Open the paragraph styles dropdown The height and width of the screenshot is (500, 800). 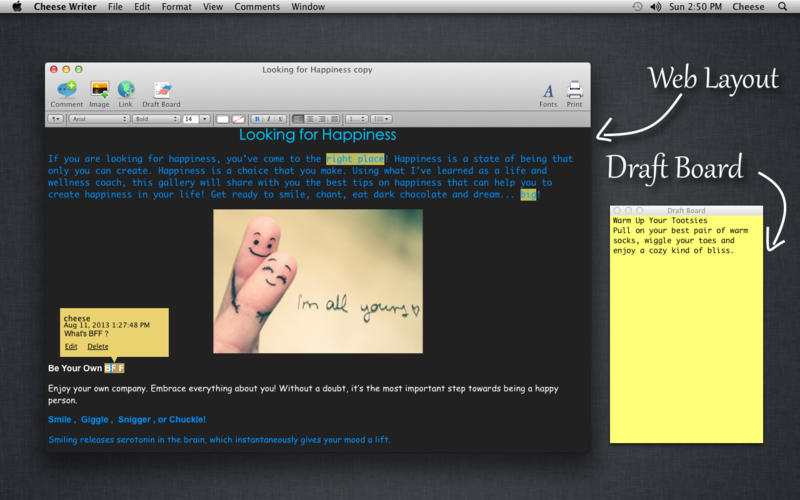click(x=56, y=119)
